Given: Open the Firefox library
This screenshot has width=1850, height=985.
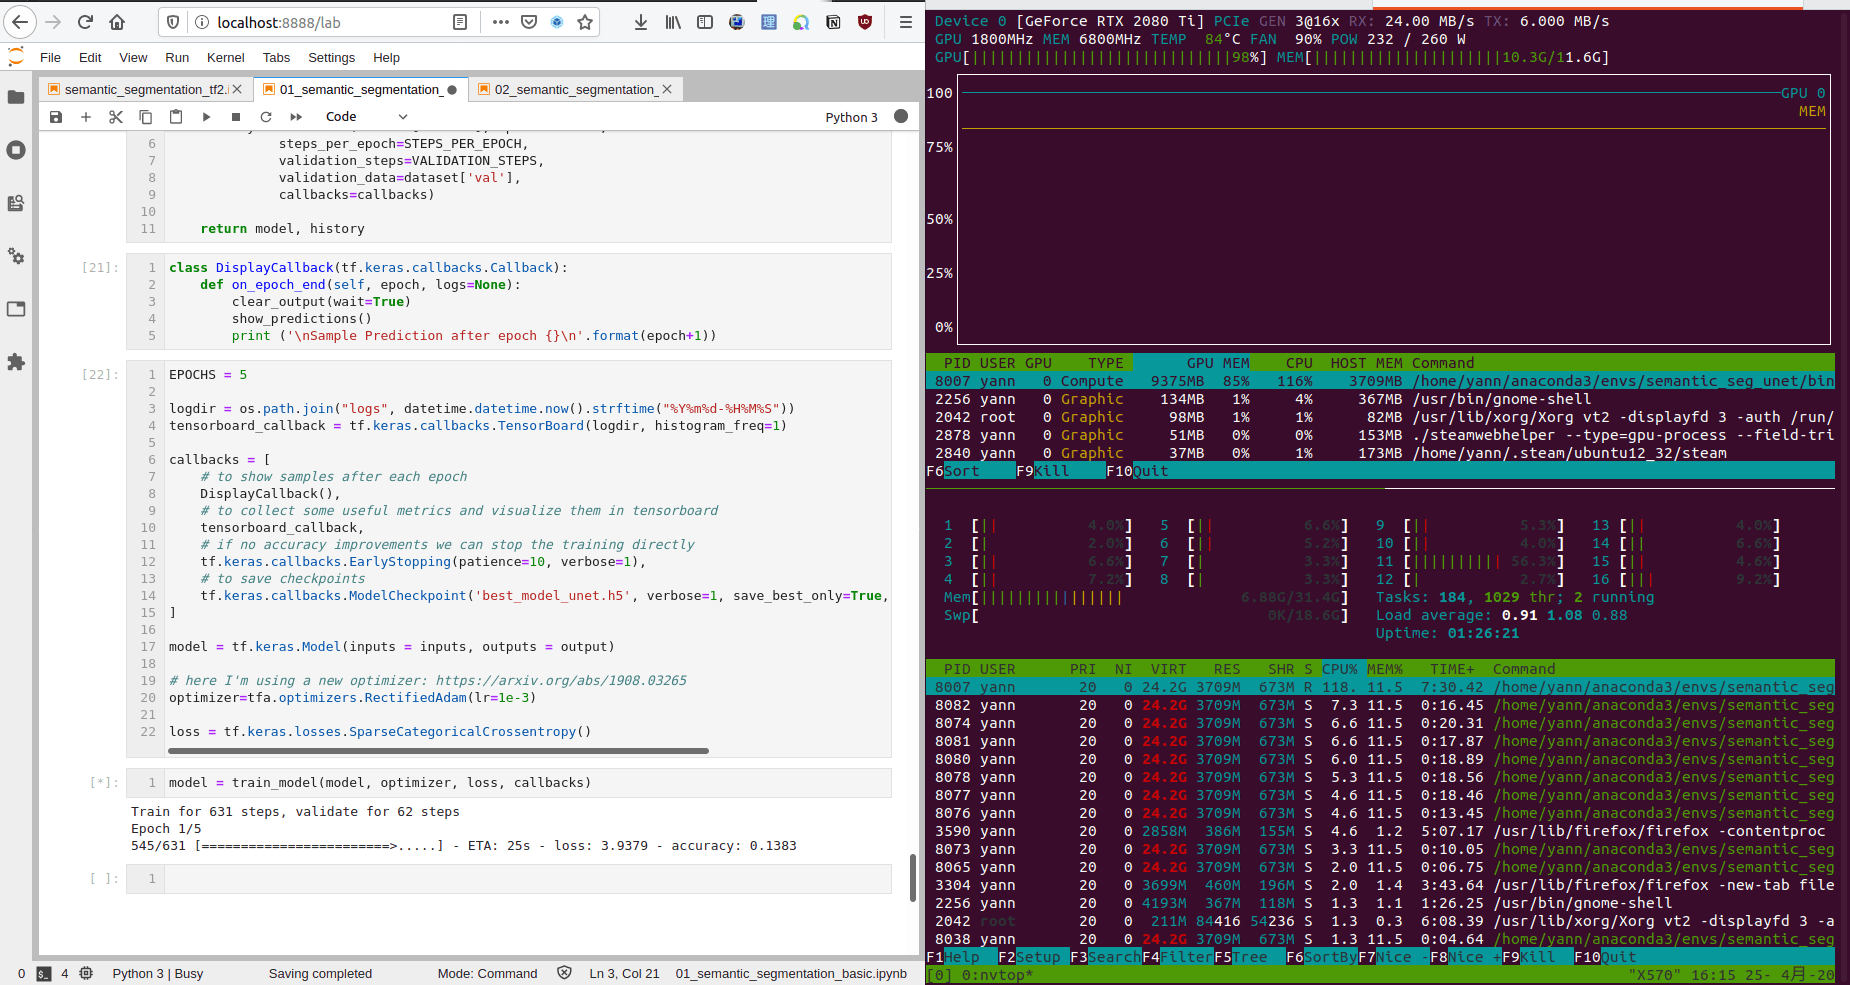Looking at the screenshot, I should [673, 22].
